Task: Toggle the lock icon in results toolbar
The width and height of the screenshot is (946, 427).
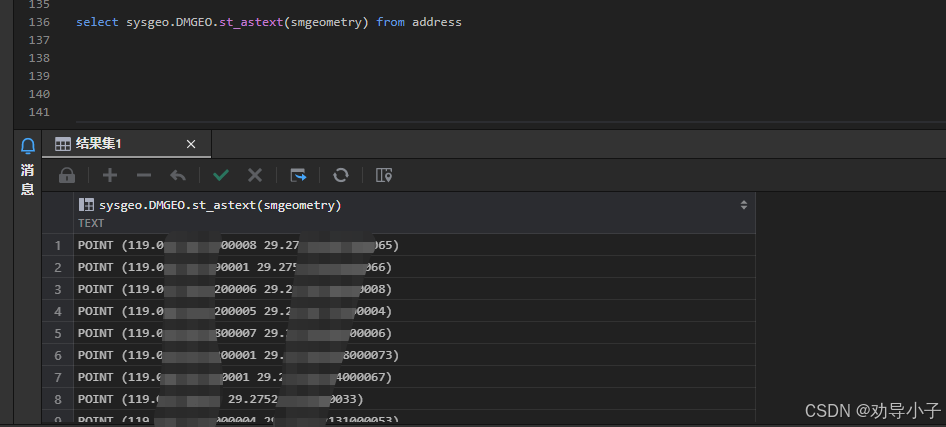Action: pos(67,176)
